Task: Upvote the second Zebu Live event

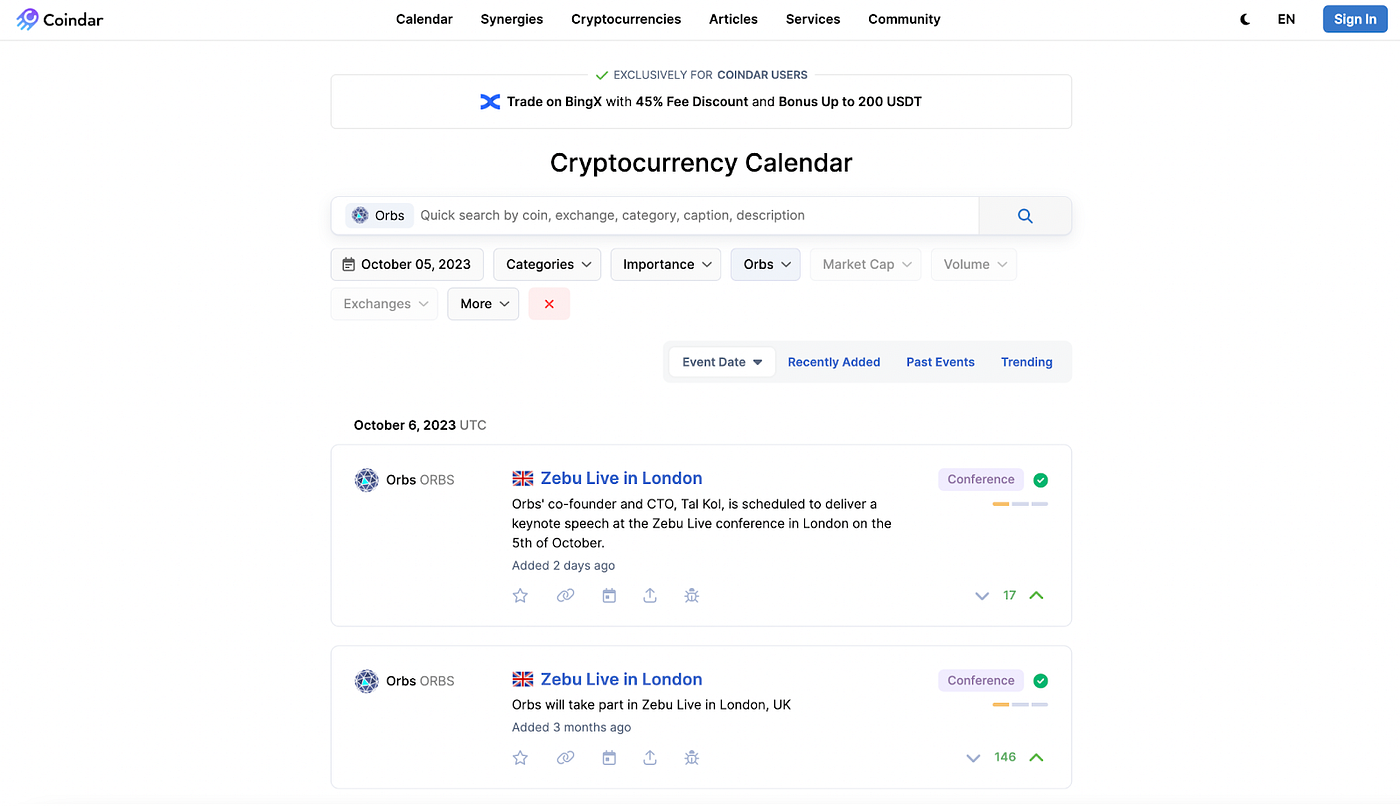Action: point(1036,757)
